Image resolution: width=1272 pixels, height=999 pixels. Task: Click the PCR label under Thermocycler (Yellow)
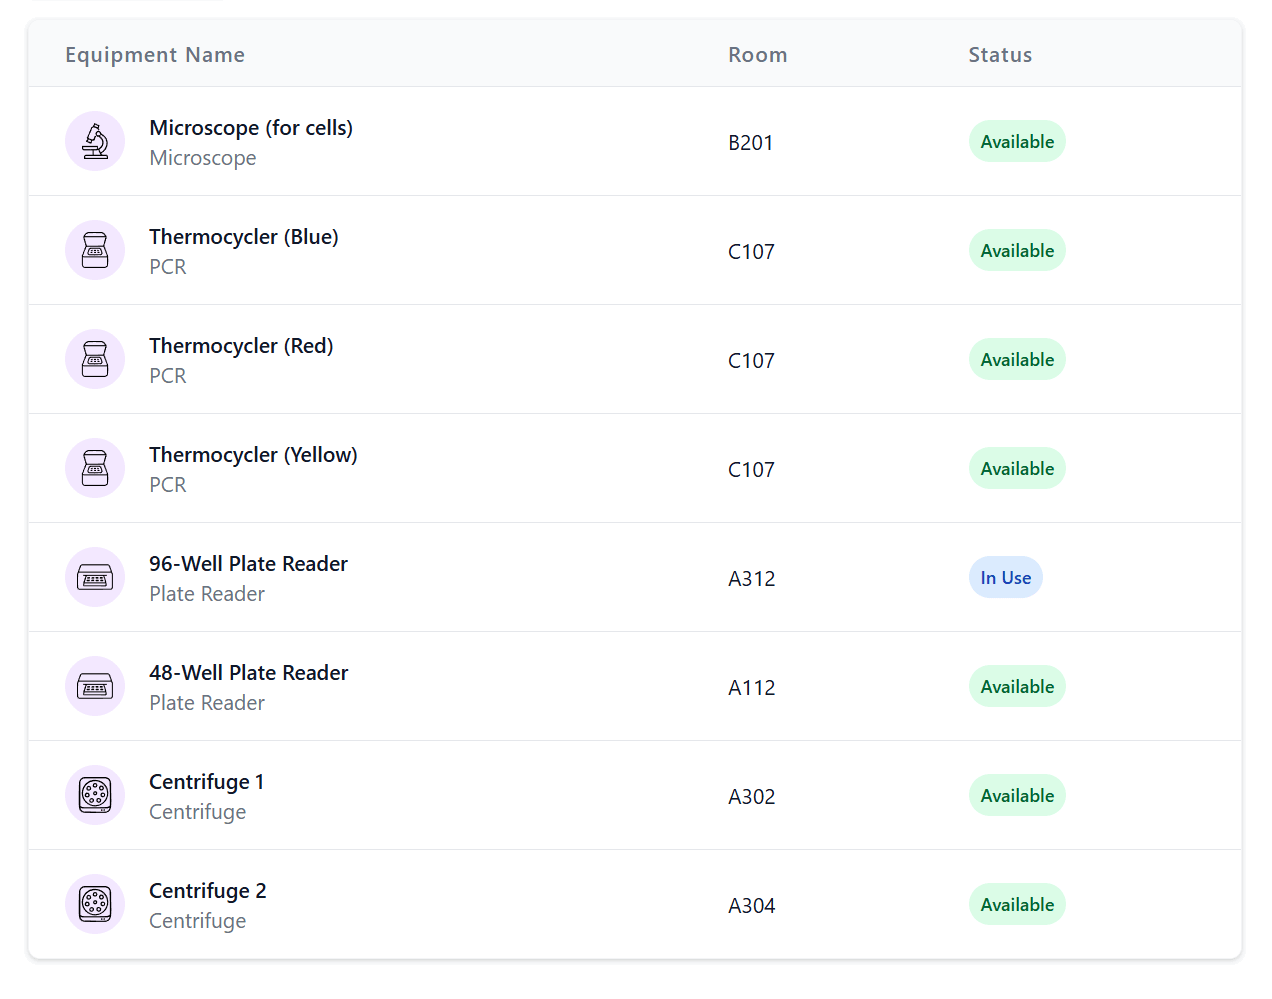[x=168, y=485]
